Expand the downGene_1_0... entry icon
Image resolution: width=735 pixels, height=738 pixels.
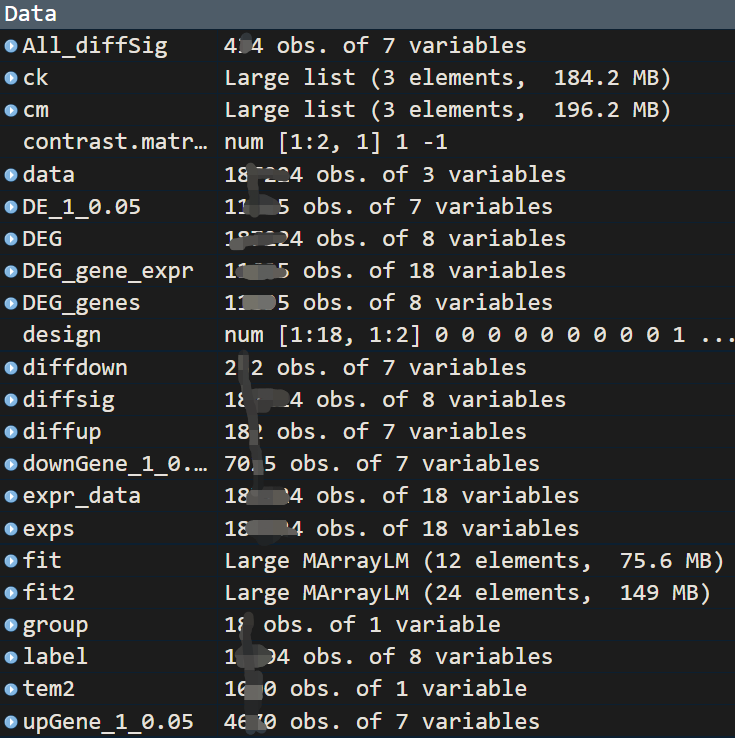point(11,464)
